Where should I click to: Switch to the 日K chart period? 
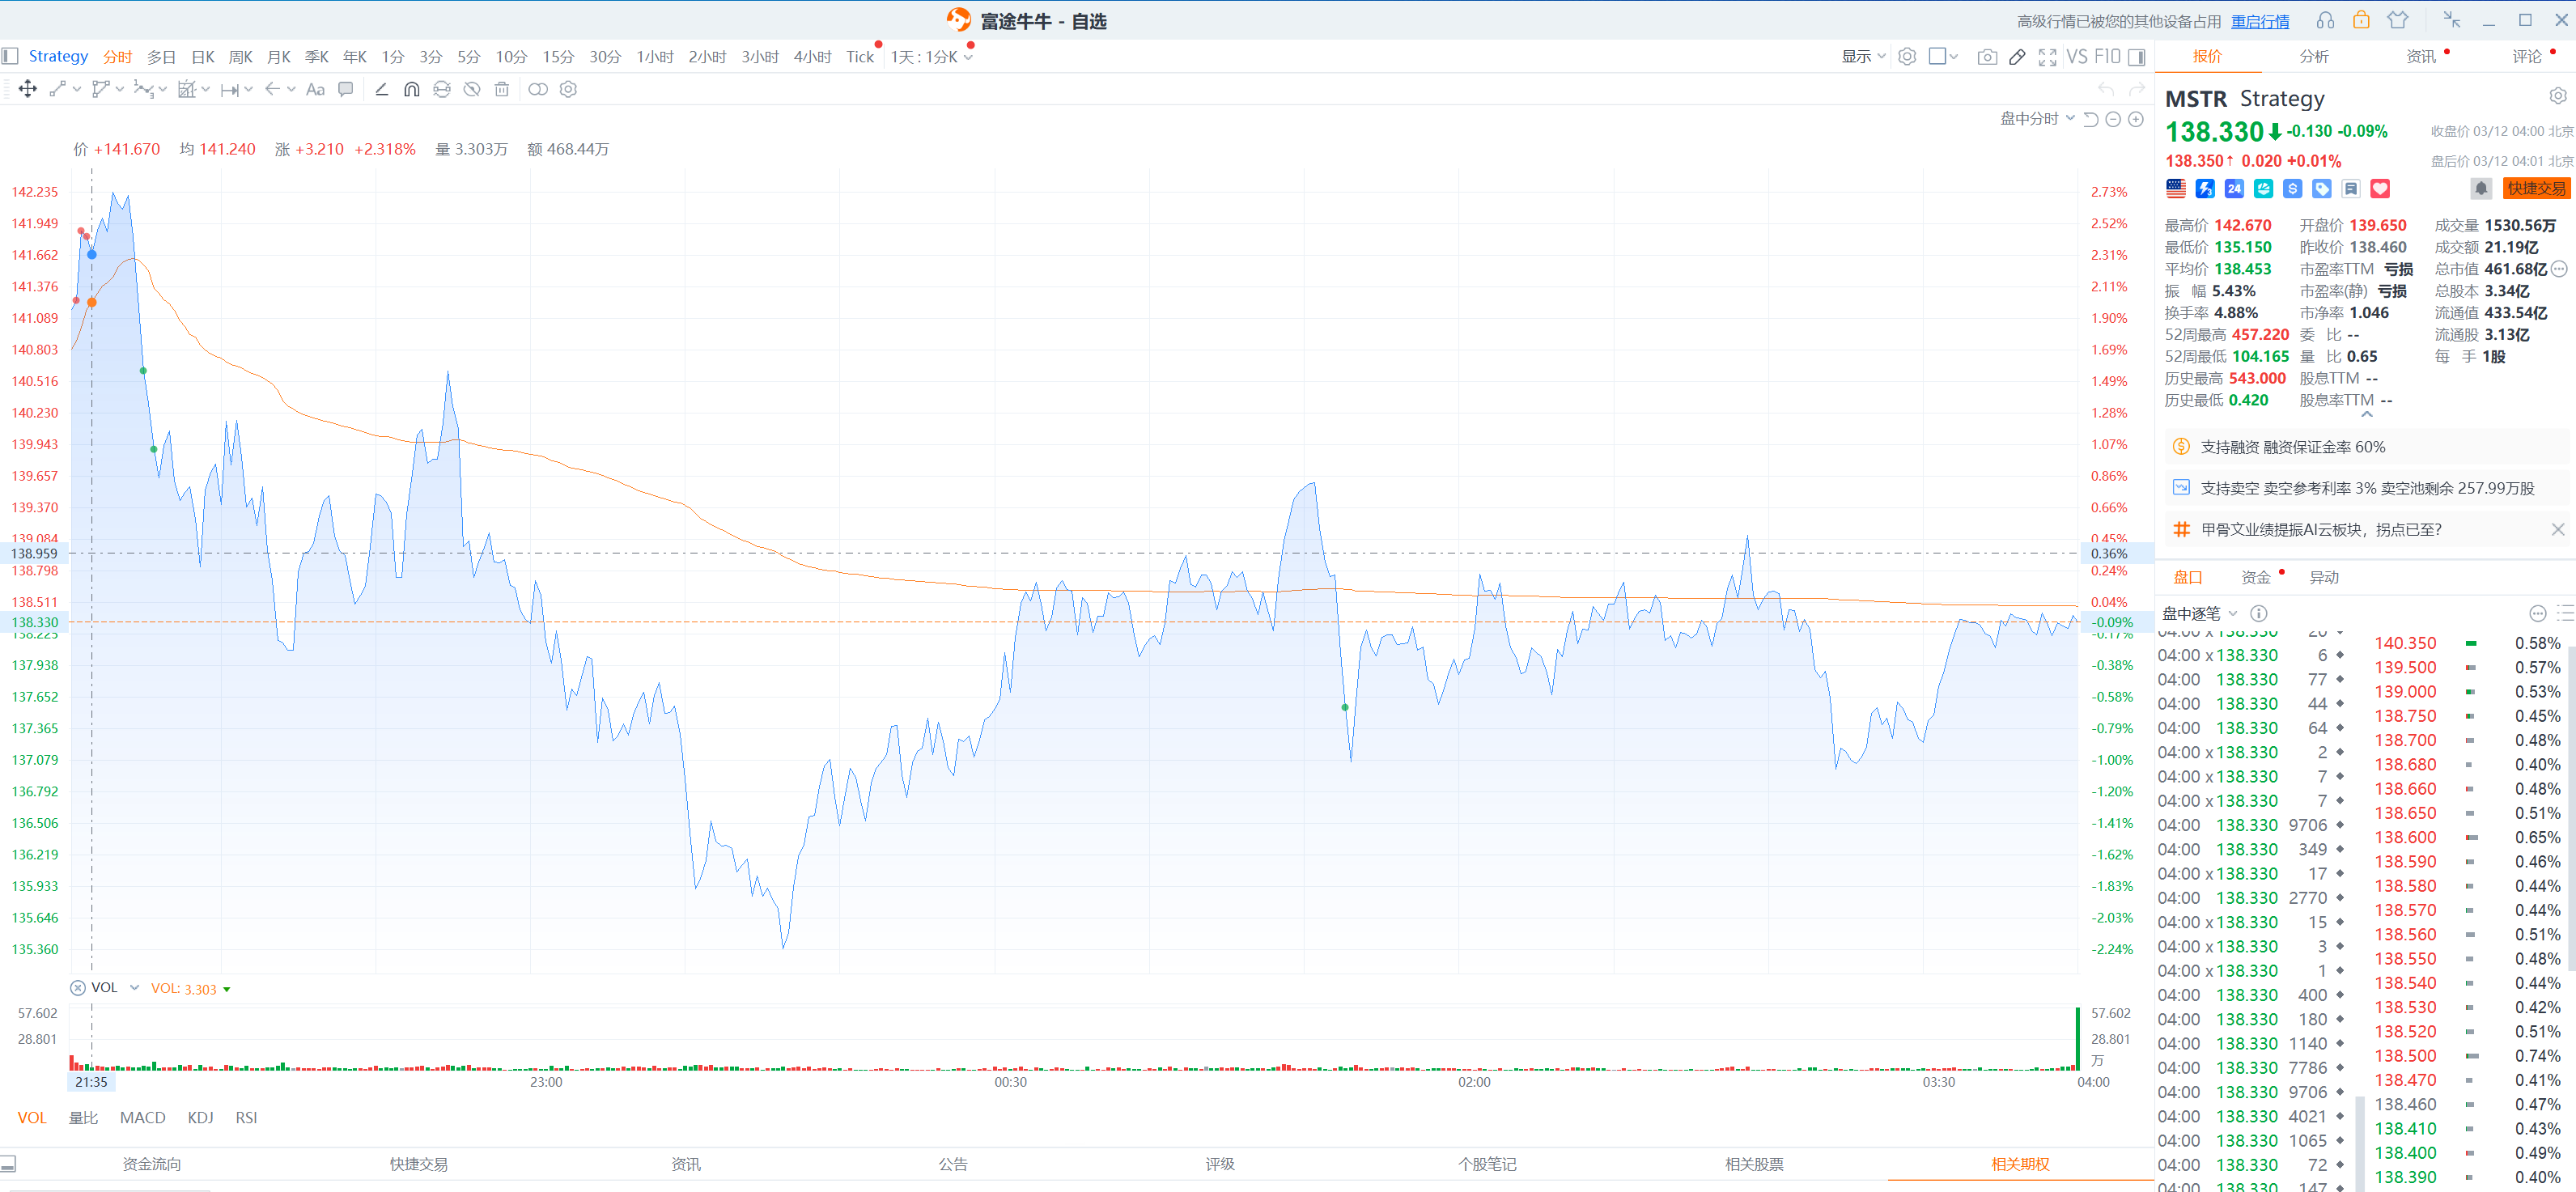[202, 57]
